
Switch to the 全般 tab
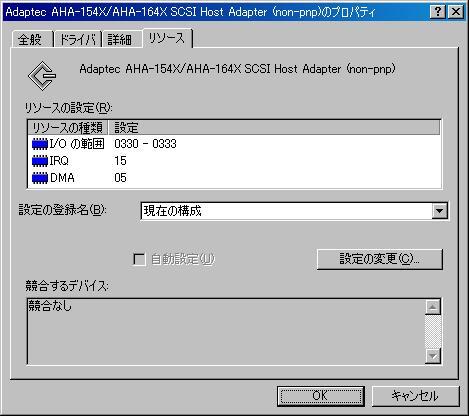31,39
